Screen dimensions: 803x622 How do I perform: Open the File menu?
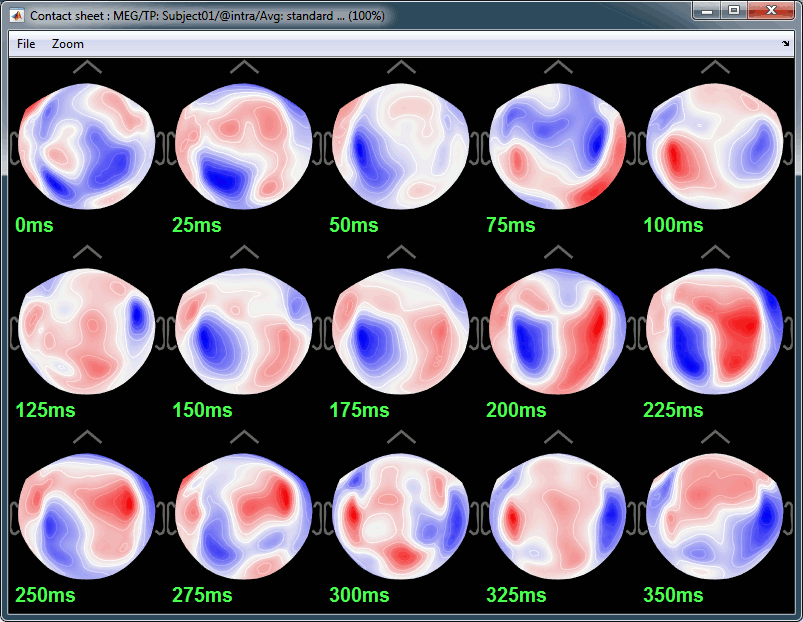click(x=26, y=44)
